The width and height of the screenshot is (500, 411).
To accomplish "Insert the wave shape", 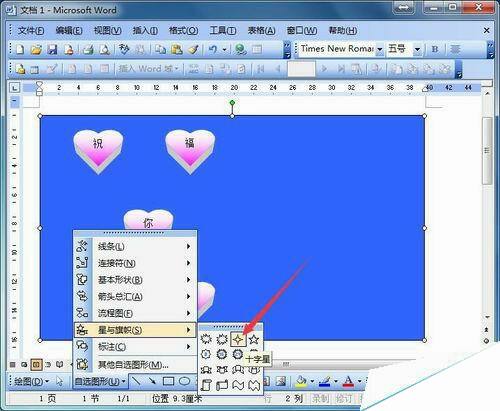I will pyautogui.click(x=238, y=385).
